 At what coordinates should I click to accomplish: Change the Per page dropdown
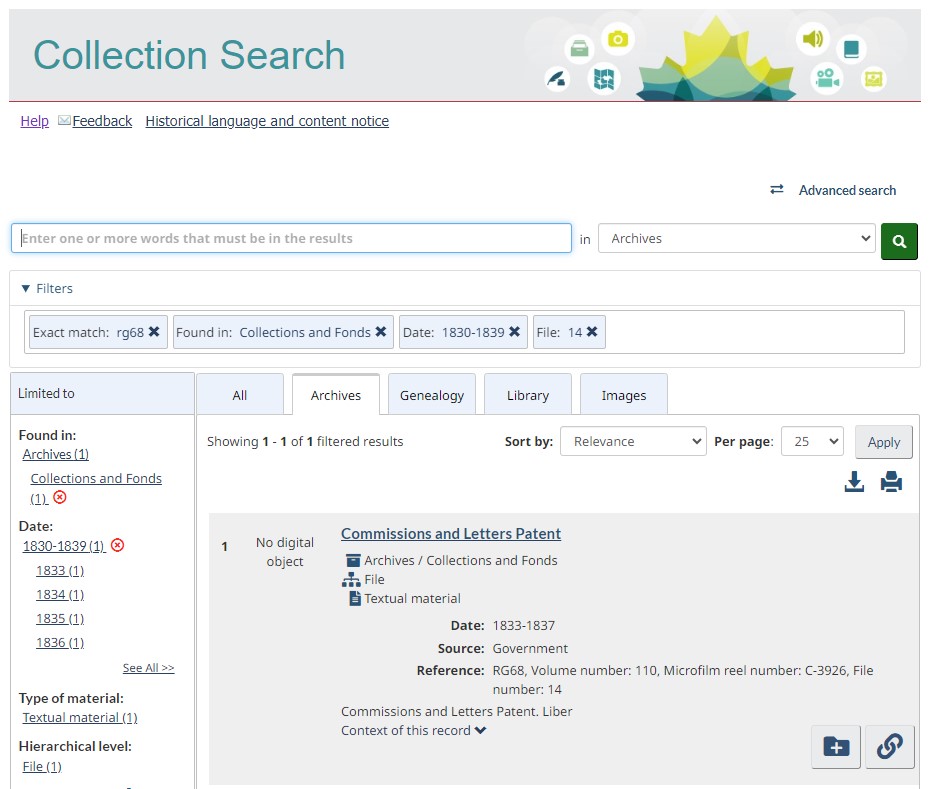tap(811, 441)
